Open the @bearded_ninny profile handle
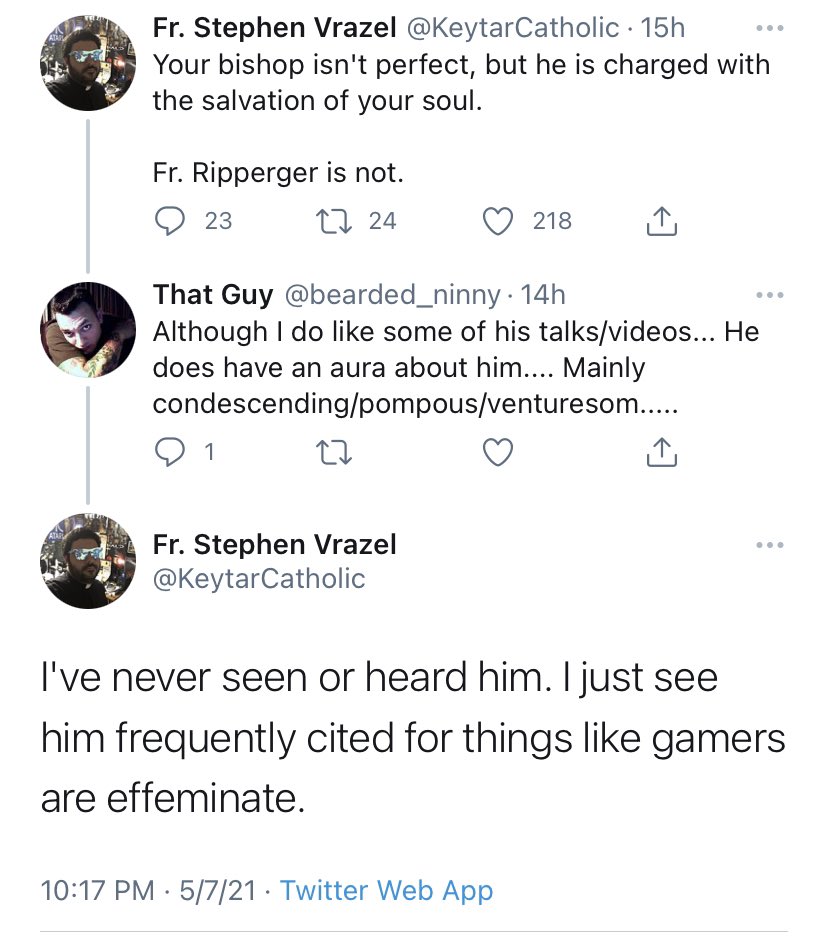Viewport: 828px width, 940px height. (392, 295)
